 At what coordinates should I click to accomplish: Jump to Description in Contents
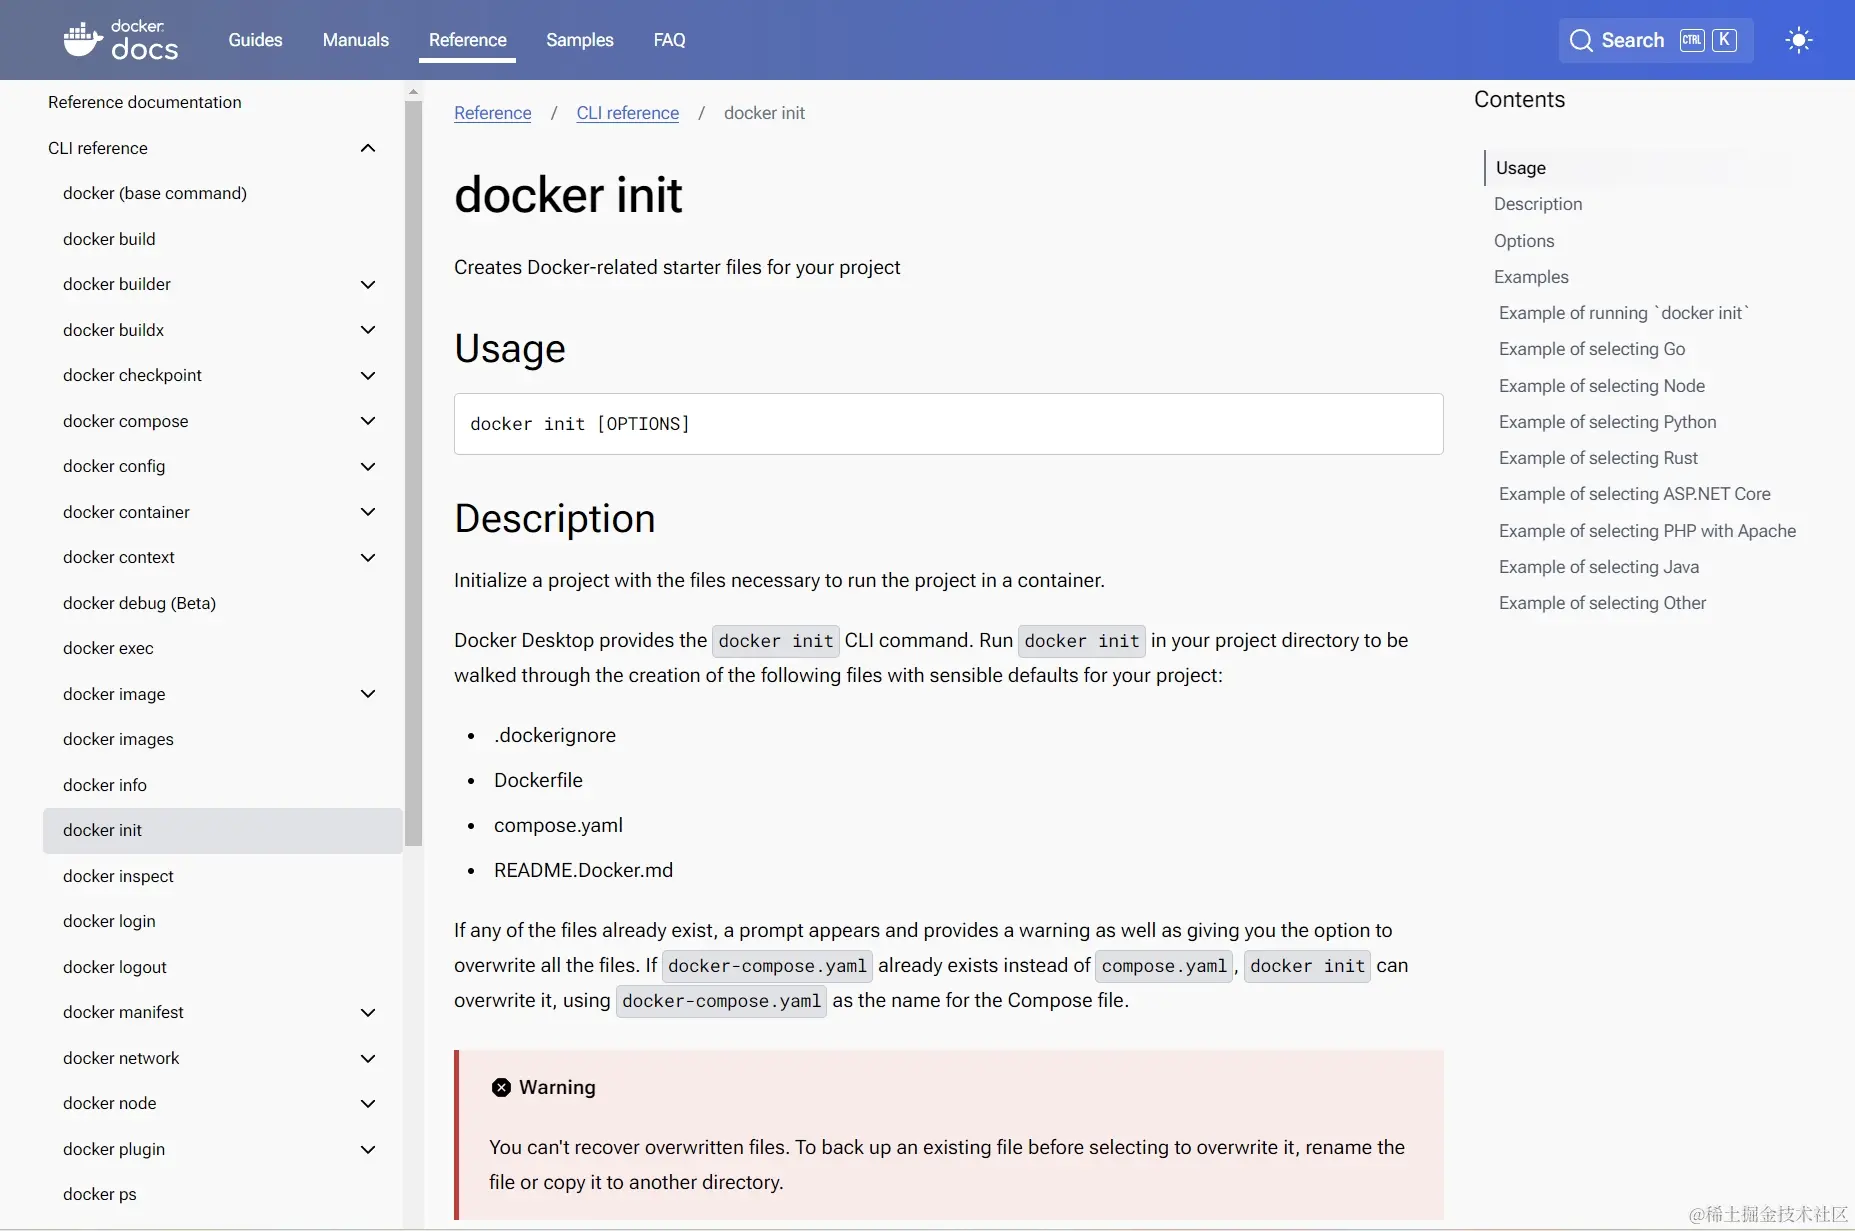[1538, 204]
